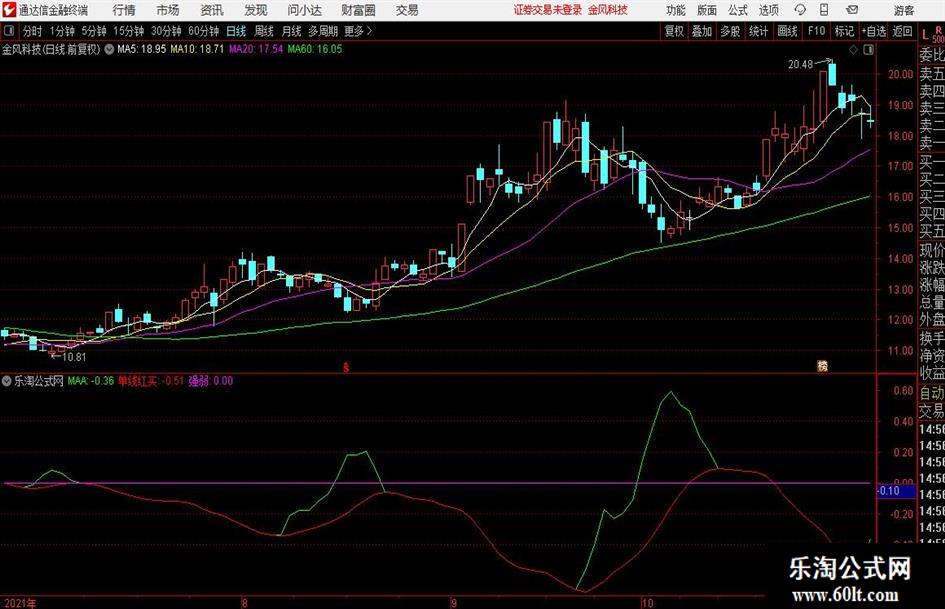
Task: Select the 日线 daily chart tab
Action: click(x=236, y=31)
